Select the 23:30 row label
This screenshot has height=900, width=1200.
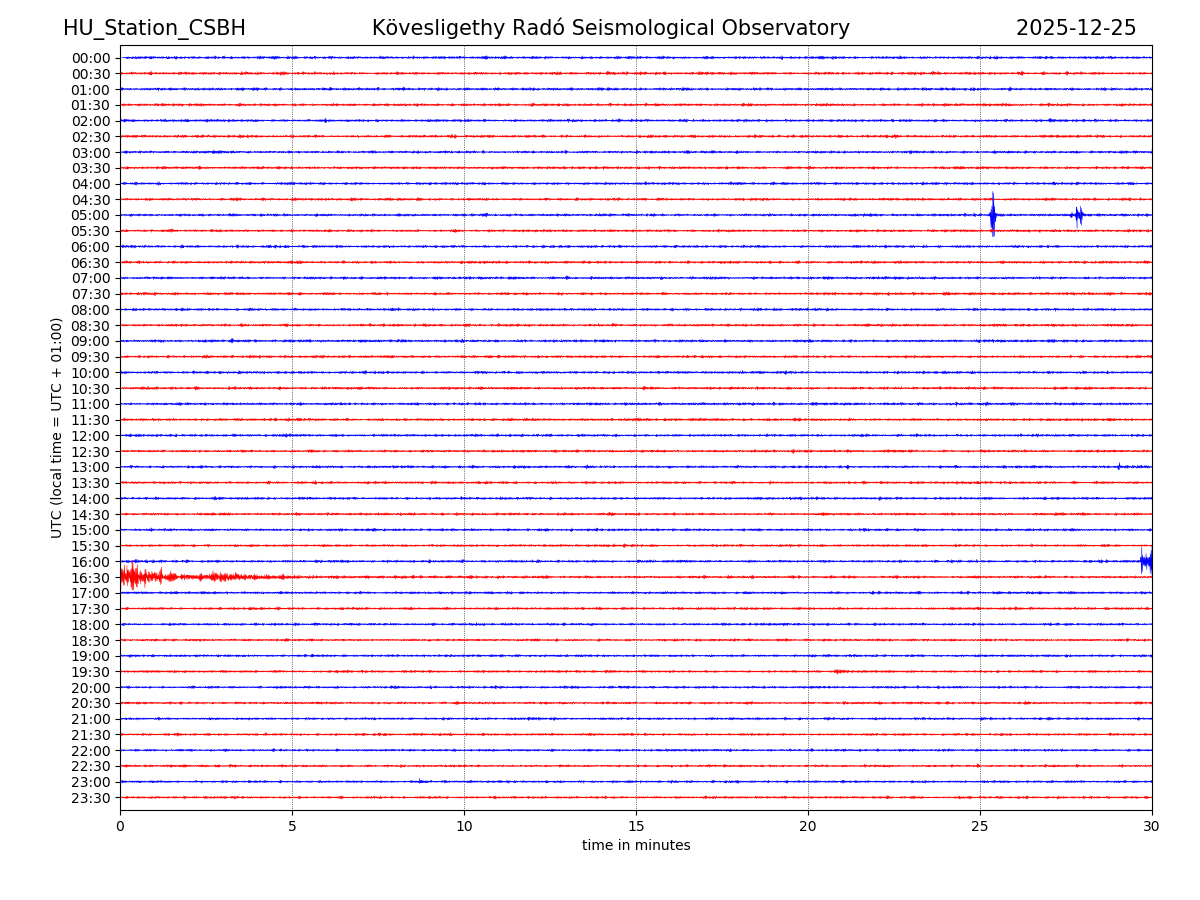click(91, 798)
